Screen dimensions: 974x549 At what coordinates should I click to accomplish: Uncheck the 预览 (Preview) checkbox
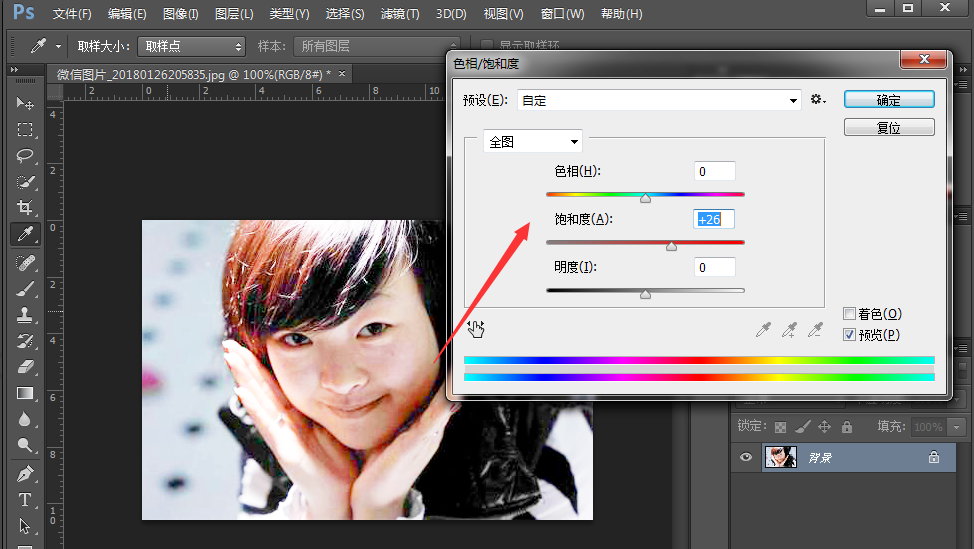[849, 335]
